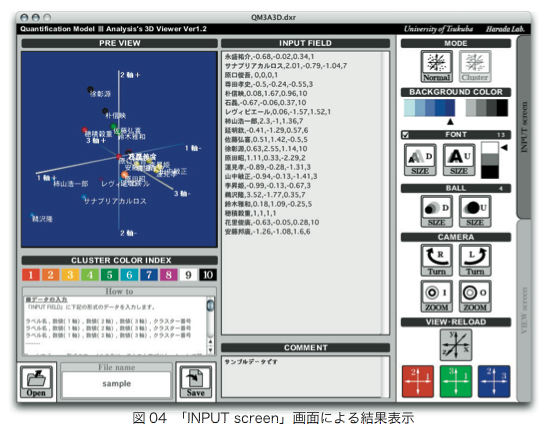Viewport: 547px width, 439px height.
Task: Click the File name field containing sample
Action: coord(117,384)
